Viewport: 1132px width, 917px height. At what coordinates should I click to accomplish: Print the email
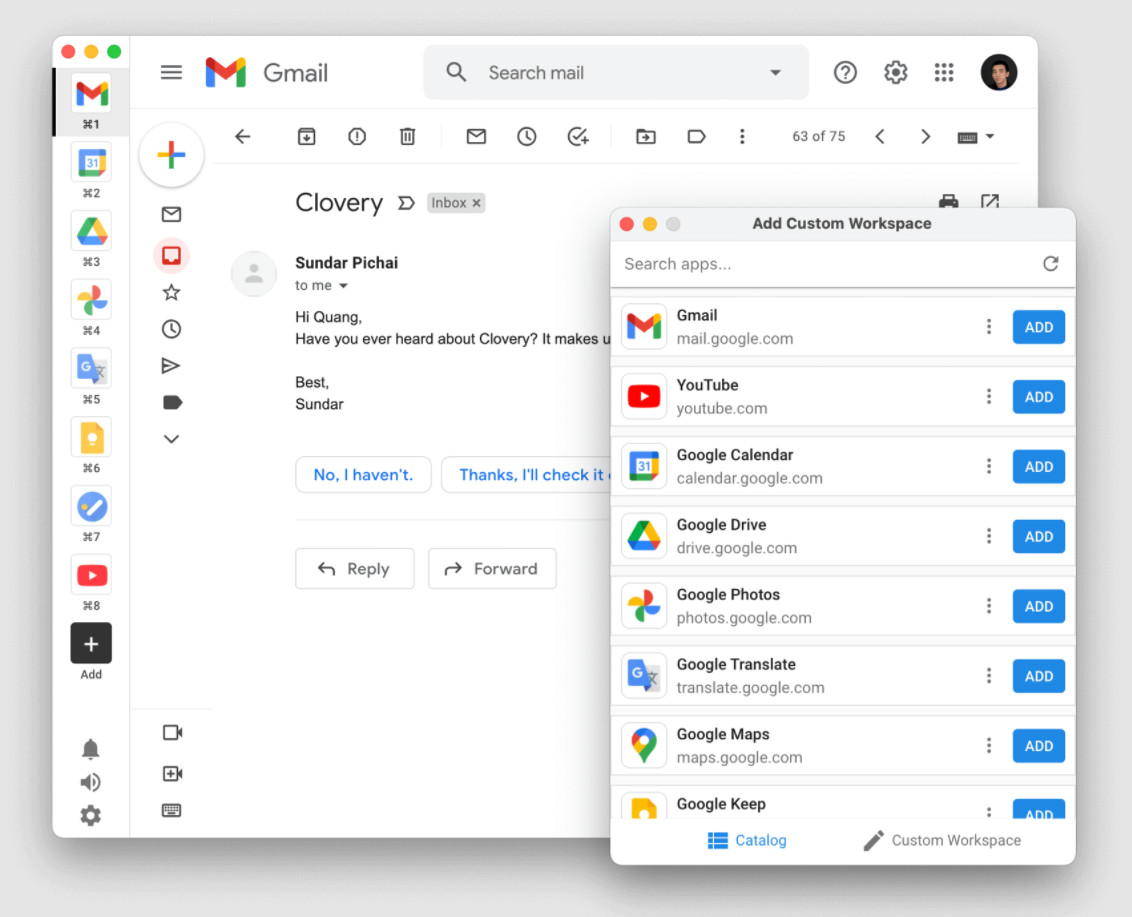[x=949, y=202]
